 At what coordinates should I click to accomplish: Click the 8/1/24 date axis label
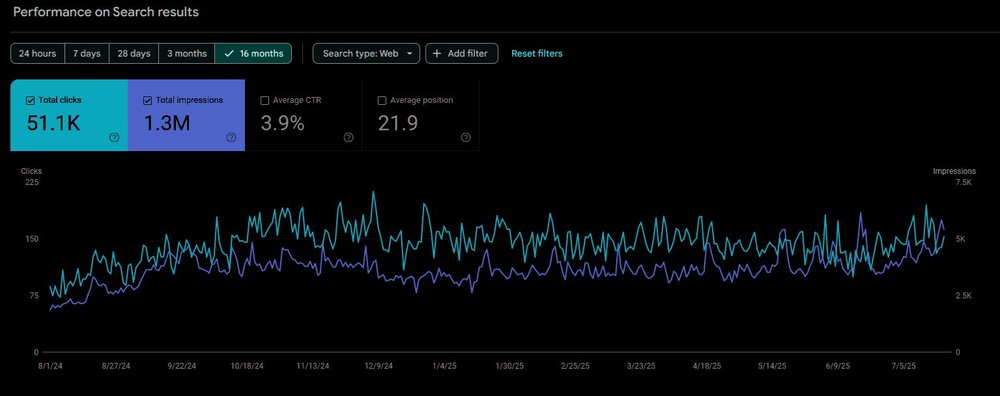(51, 366)
